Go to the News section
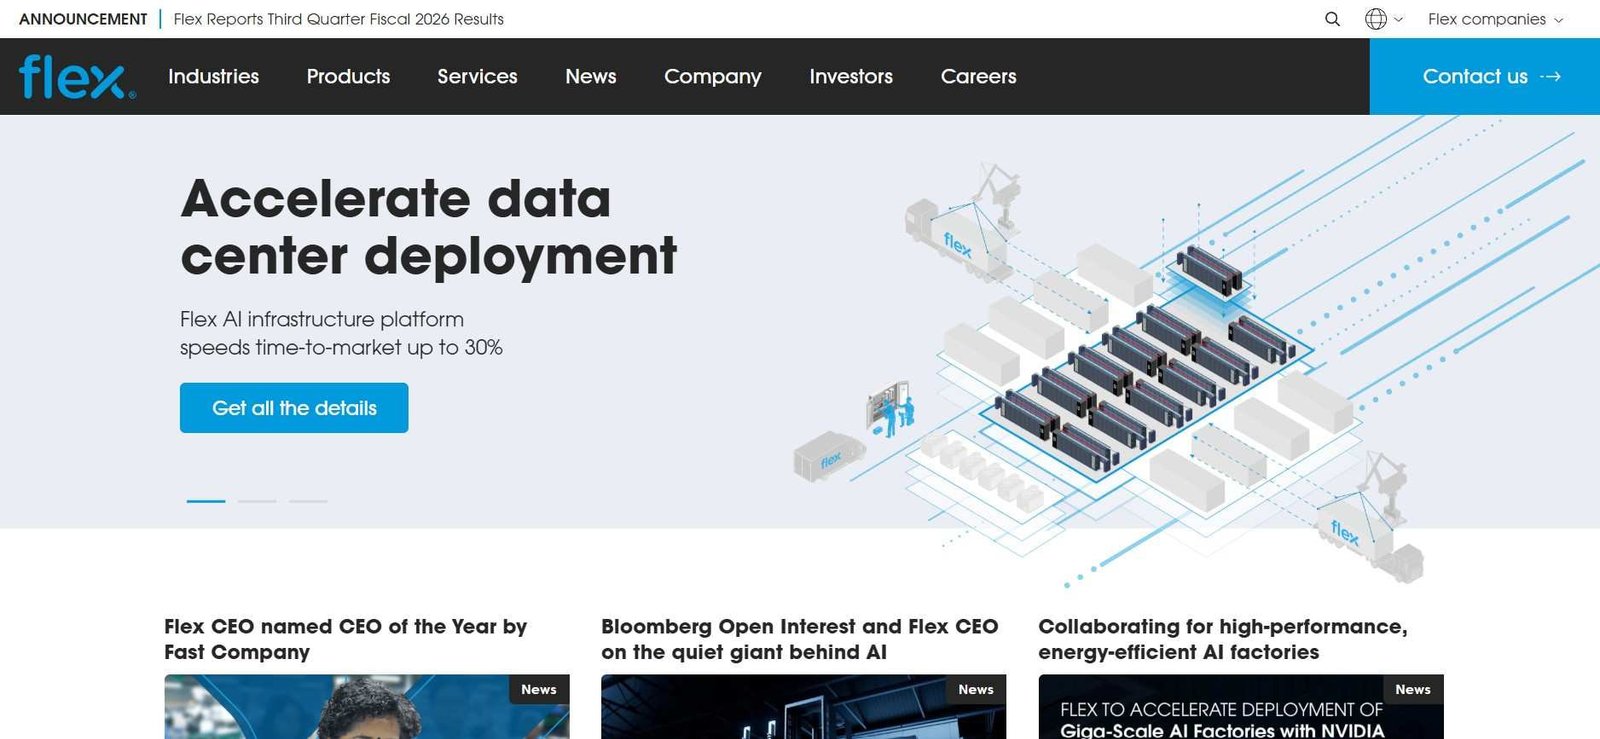This screenshot has height=739, width=1600. pos(590,77)
